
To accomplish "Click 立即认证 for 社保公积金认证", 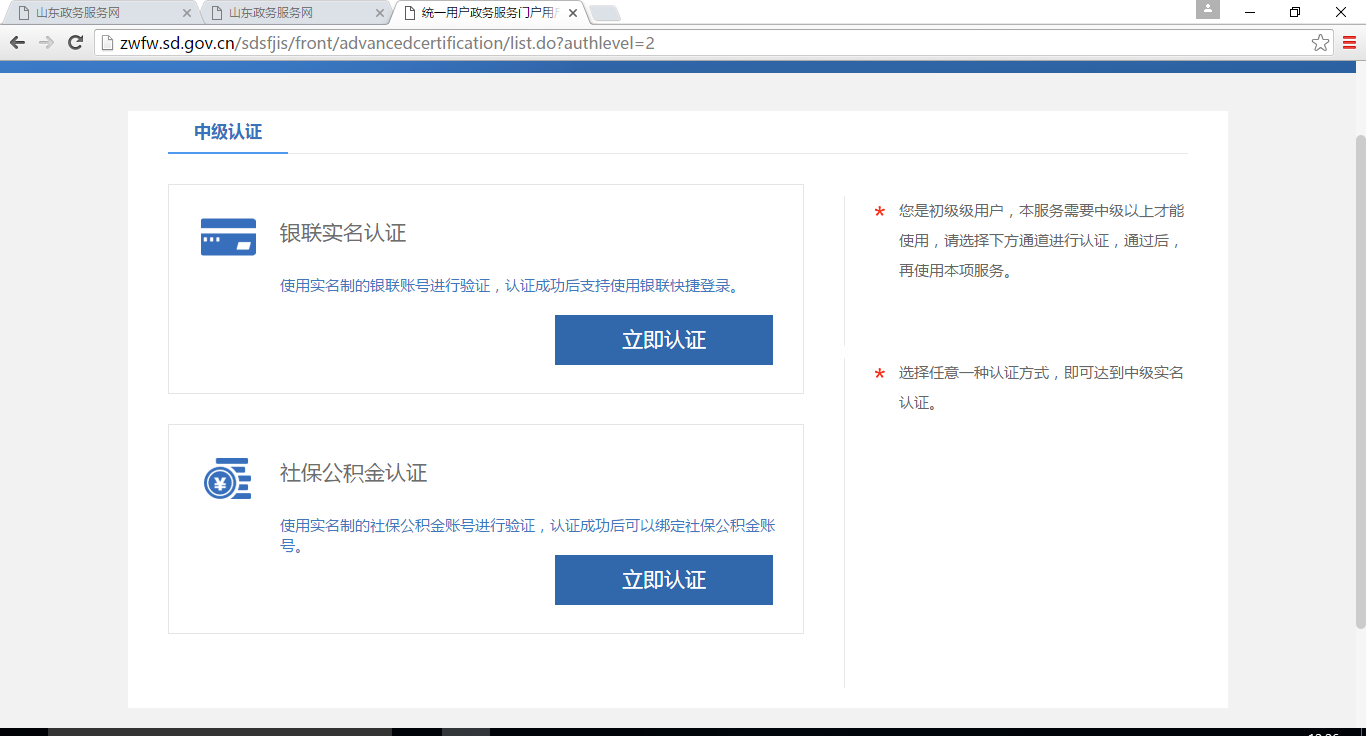I will pyautogui.click(x=663, y=580).
